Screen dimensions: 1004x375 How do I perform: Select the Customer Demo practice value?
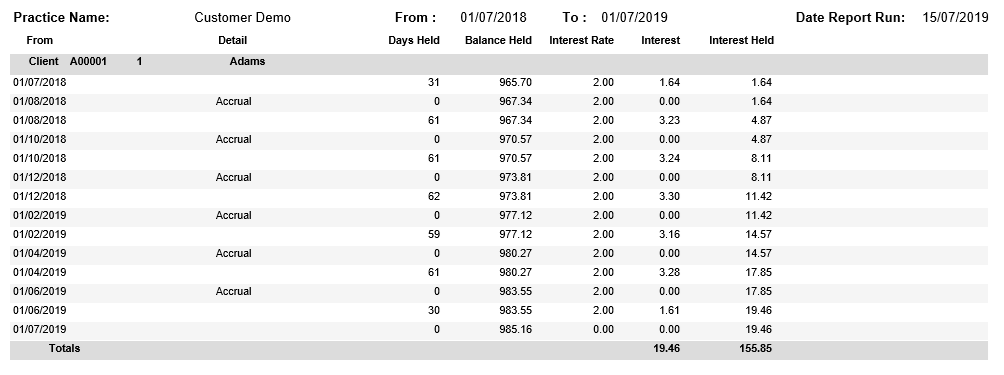point(243,18)
